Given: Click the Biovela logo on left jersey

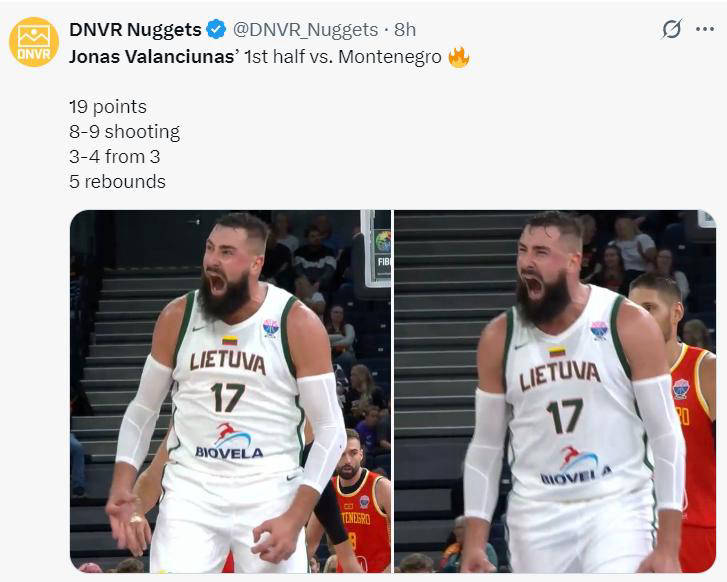Looking at the screenshot, I should tap(229, 441).
